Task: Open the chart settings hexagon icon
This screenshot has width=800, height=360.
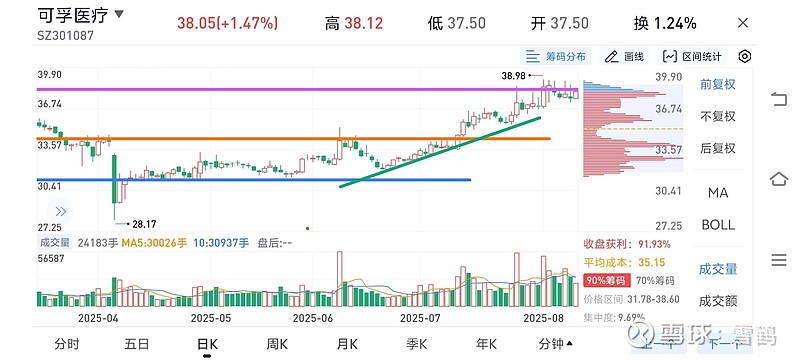Action: [744, 56]
